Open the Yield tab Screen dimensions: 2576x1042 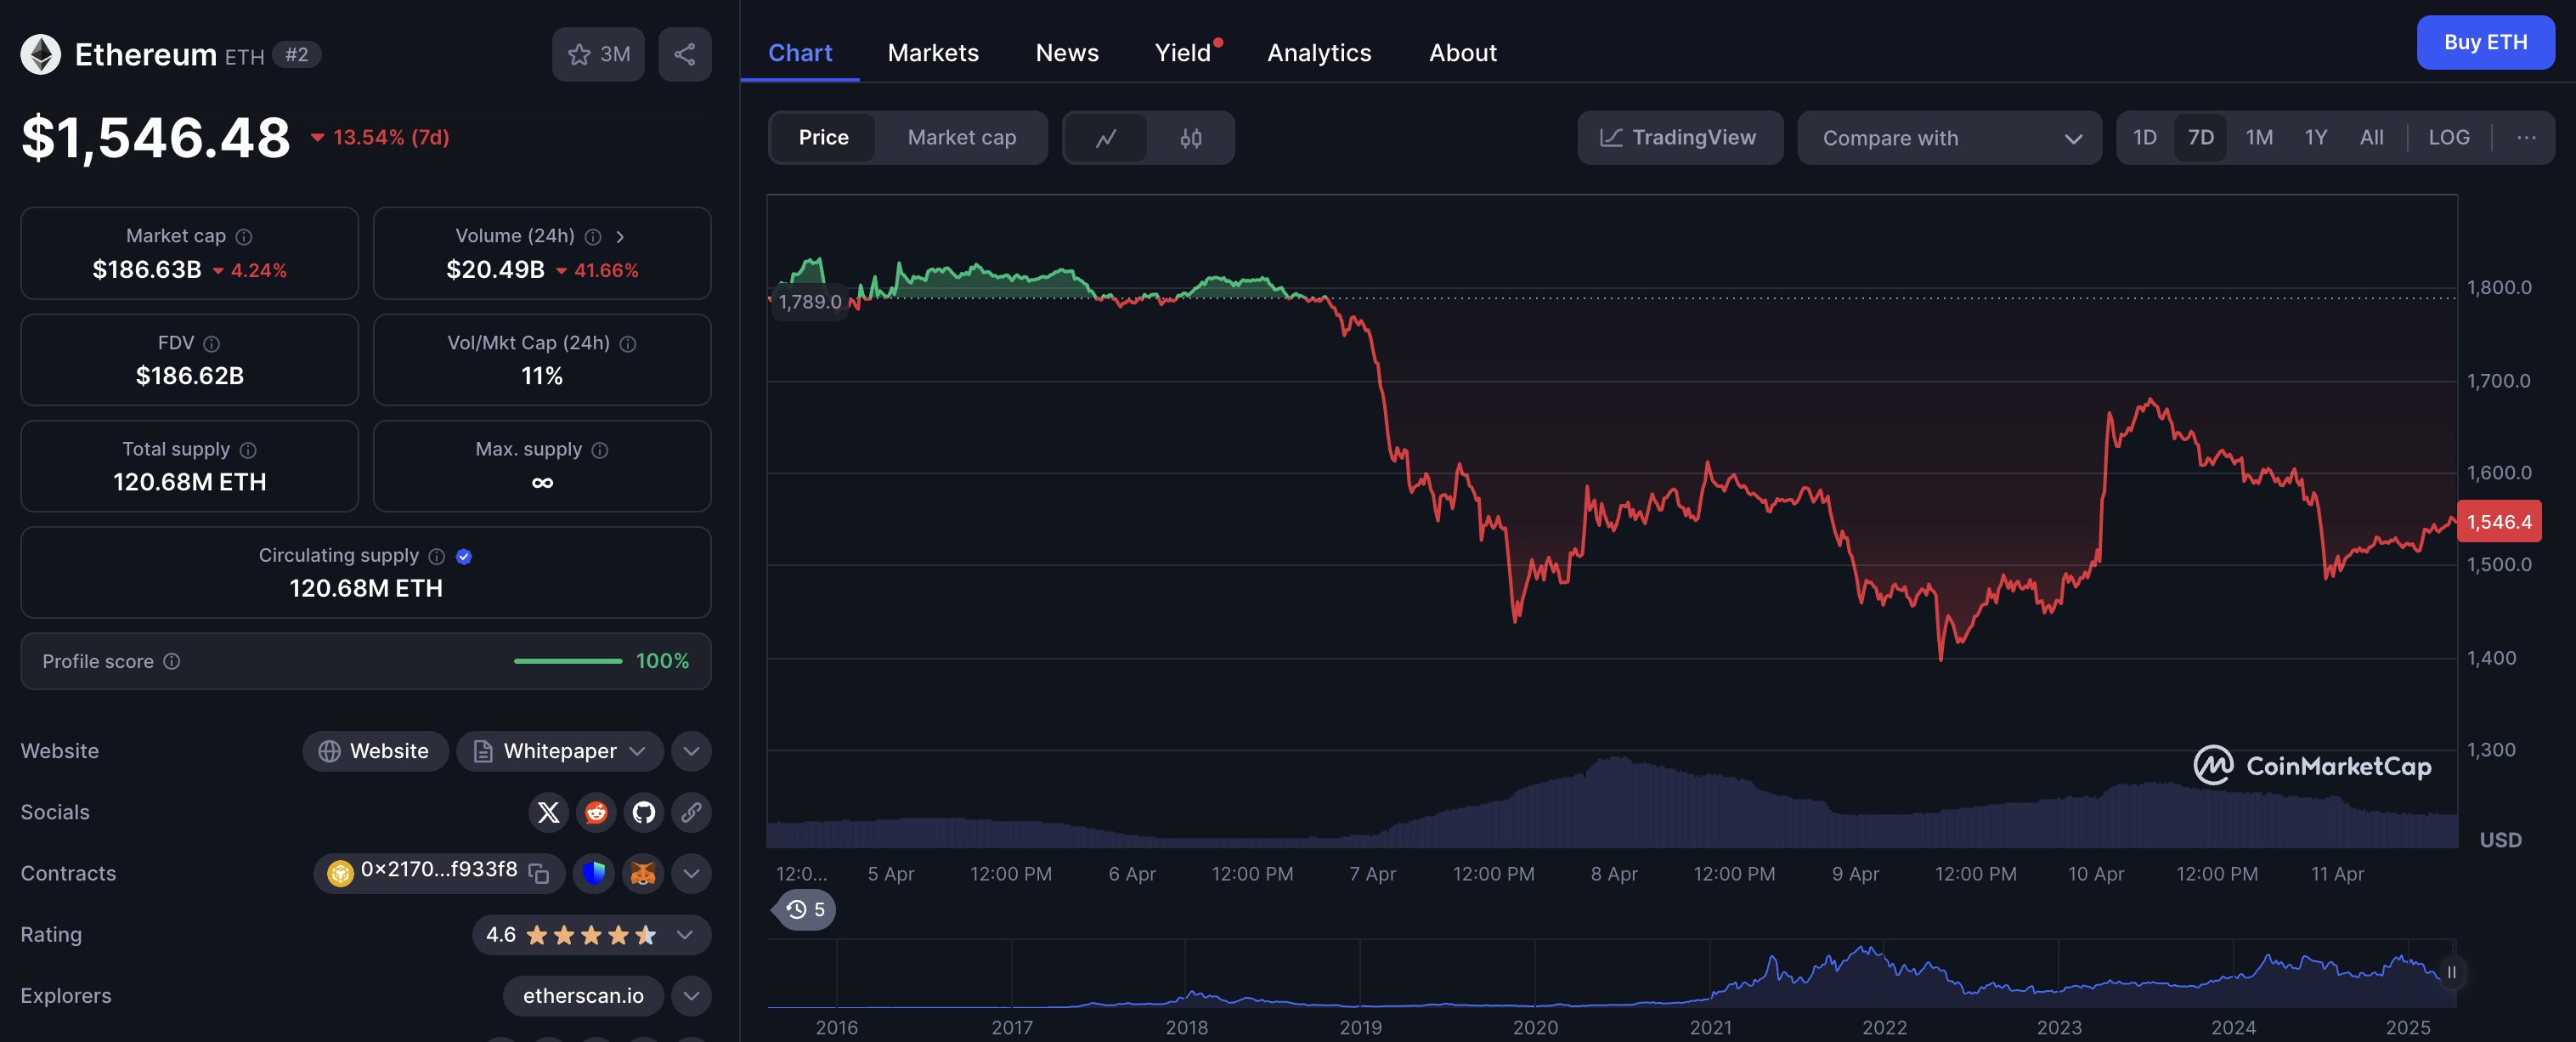pyautogui.click(x=1183, y=53)
